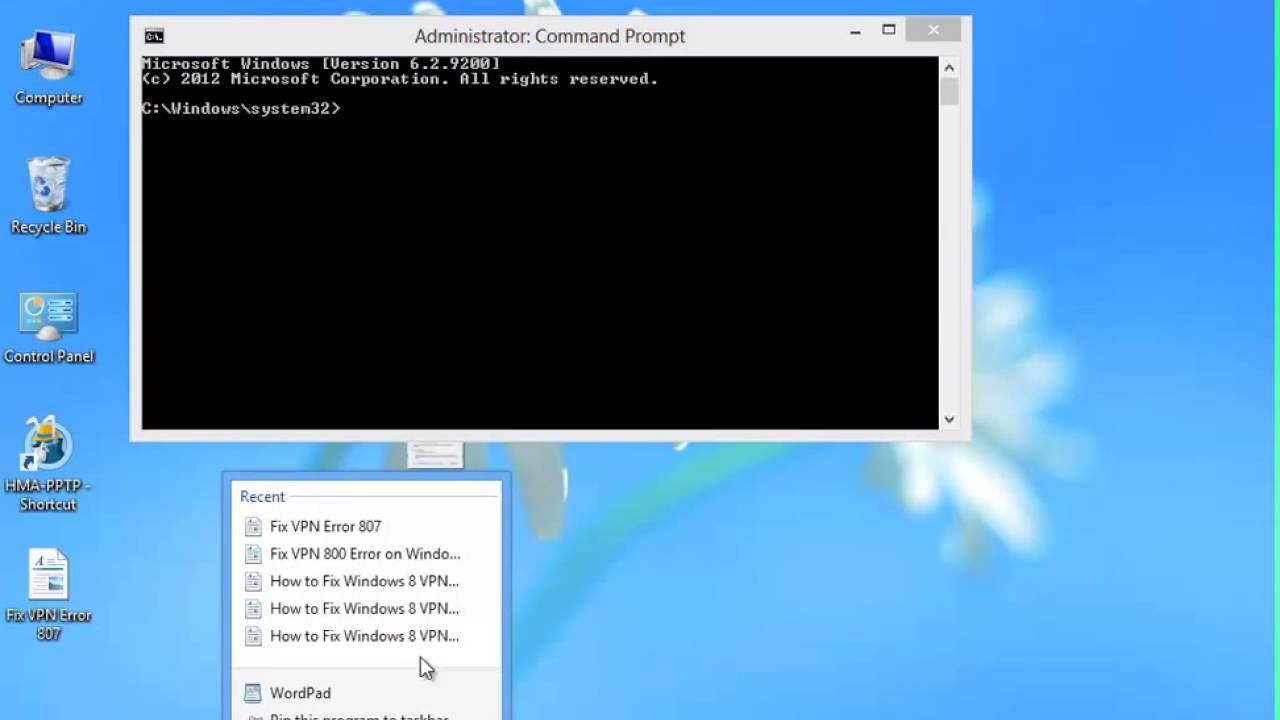The image size is (1280, 720).
Task: Click Command Prompt system menu icon in title bar
Action: point(154,36)
